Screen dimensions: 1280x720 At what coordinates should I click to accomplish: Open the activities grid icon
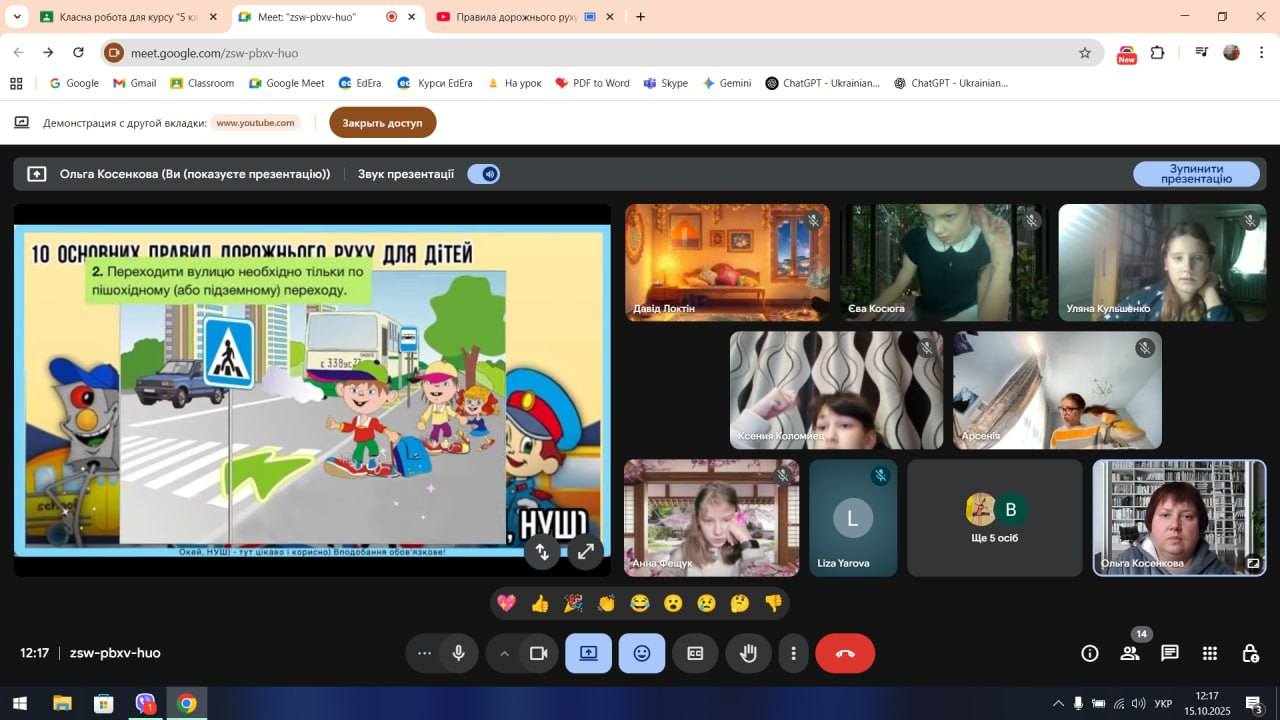pyautogui.click(x=1210, y=654)
